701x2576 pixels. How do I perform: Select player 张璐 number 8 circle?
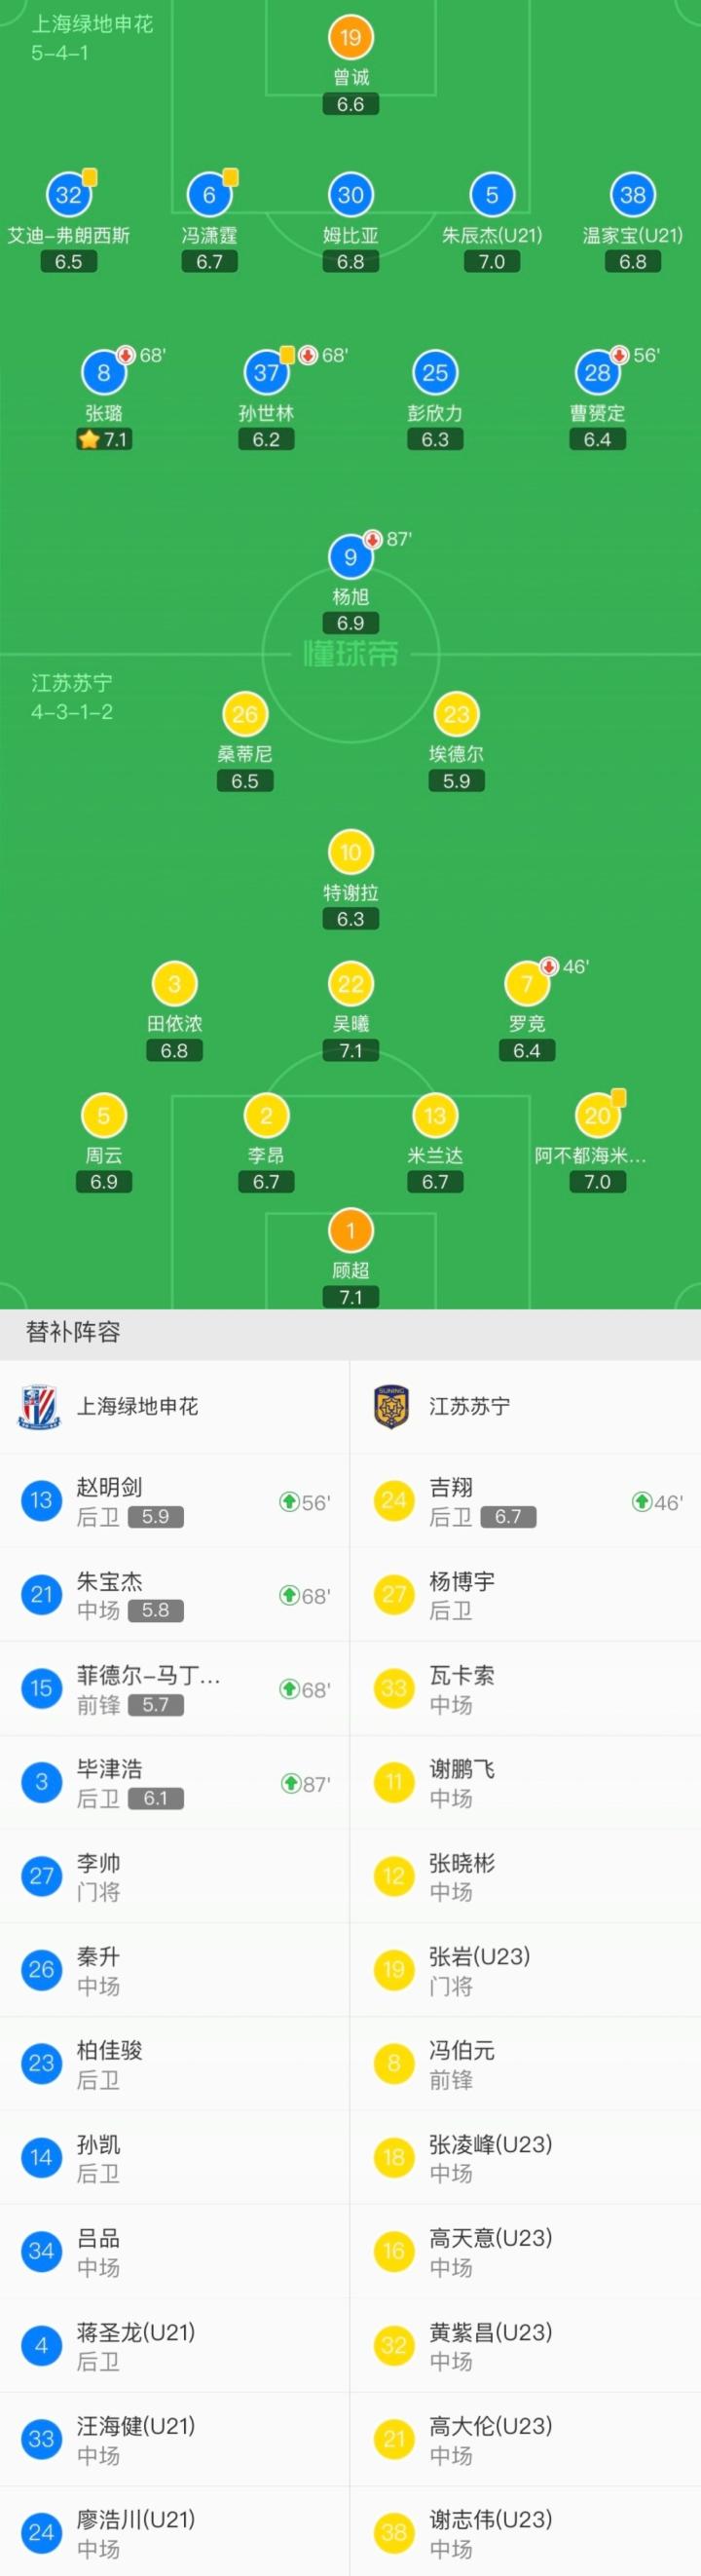pyautogui.click(x=103, y=373)
